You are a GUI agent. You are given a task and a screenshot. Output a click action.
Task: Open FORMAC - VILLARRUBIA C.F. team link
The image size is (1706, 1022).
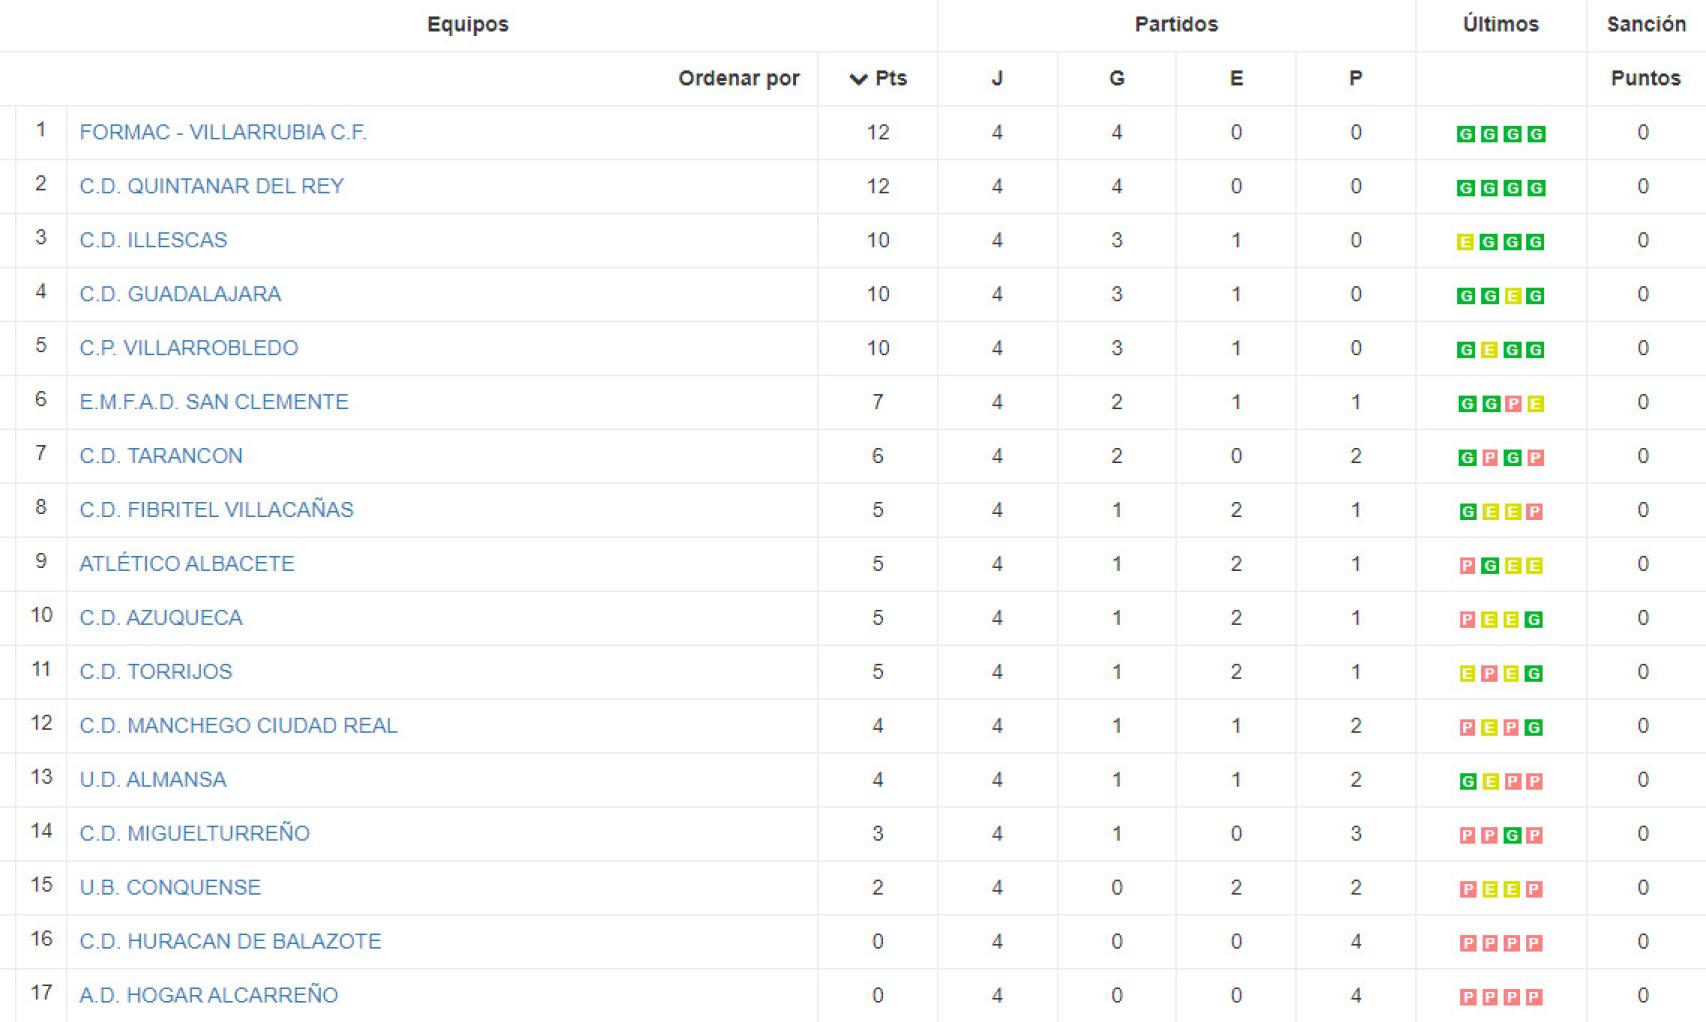[x=223, y=132]
